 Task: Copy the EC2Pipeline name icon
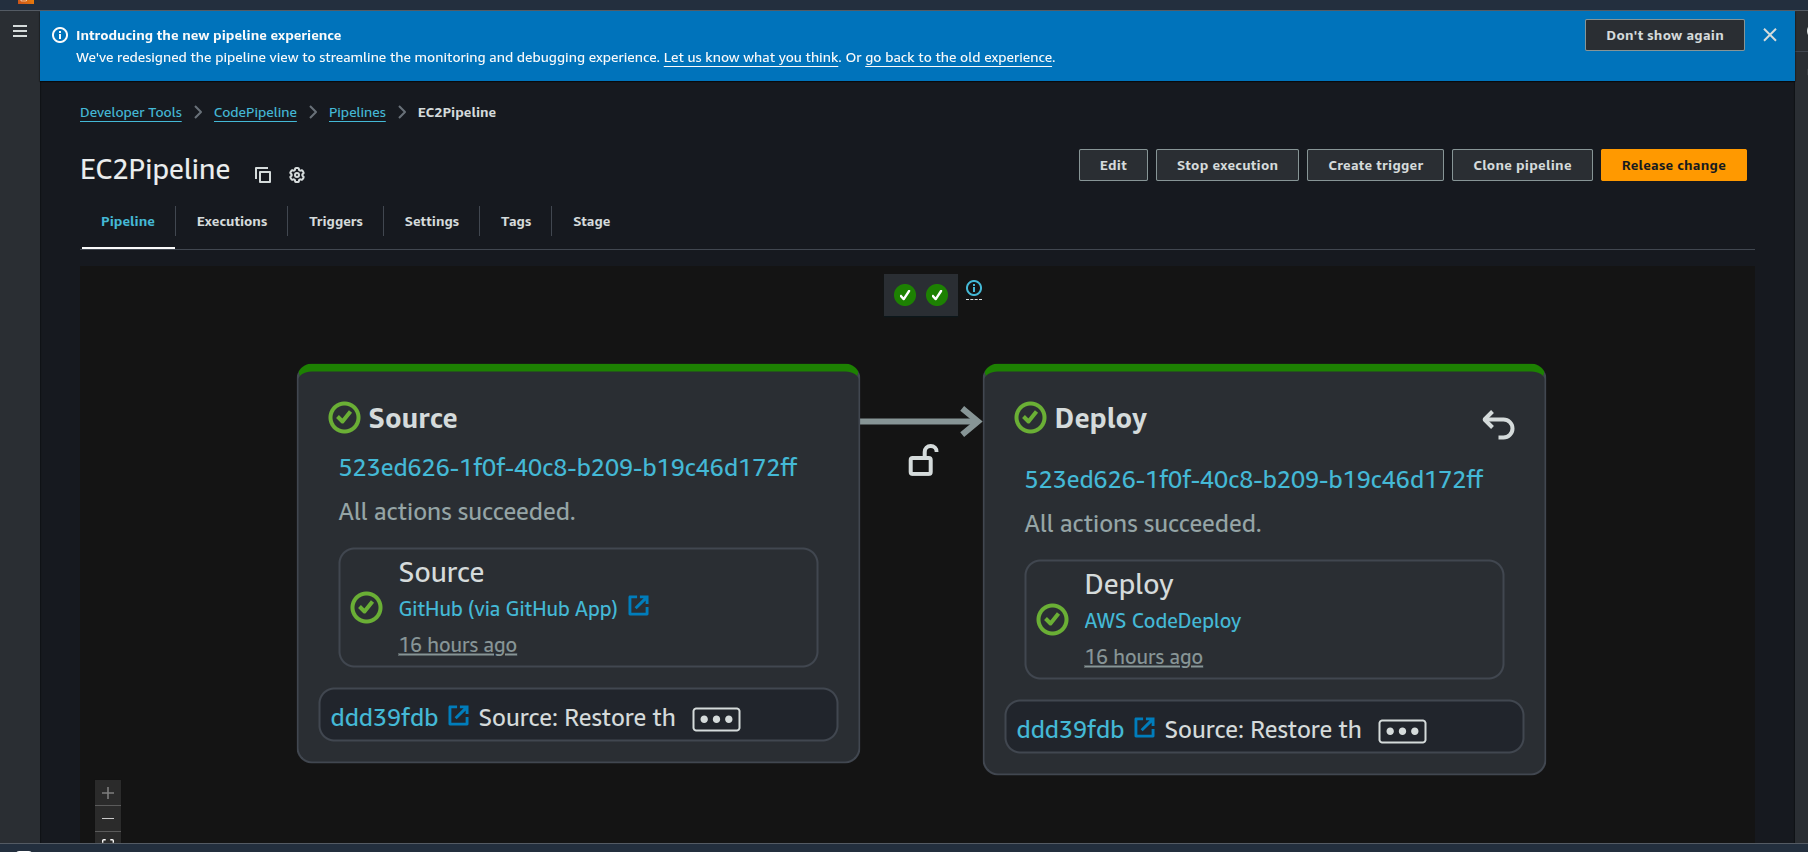[263, 175]
